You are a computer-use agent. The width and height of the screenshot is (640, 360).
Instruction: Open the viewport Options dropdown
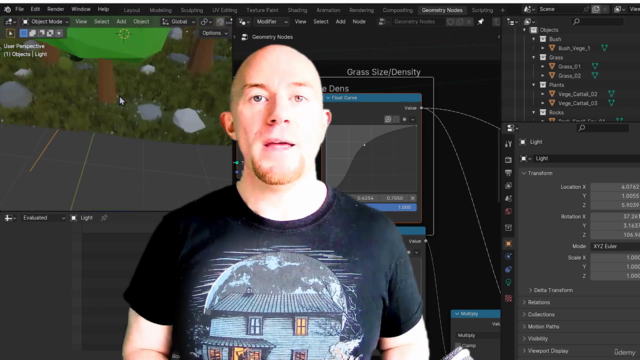click(214, 33)
